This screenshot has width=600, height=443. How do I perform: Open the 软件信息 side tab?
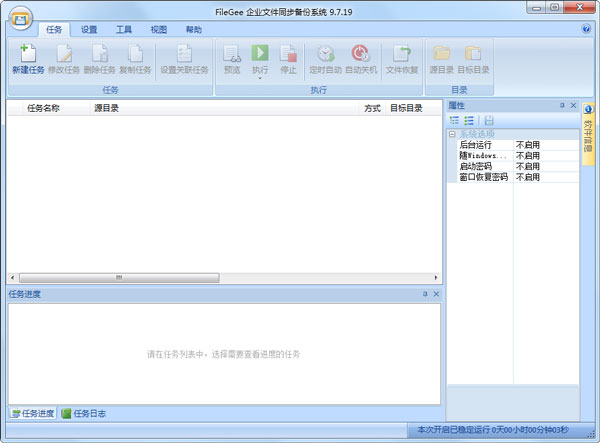[x=588, y=134]
